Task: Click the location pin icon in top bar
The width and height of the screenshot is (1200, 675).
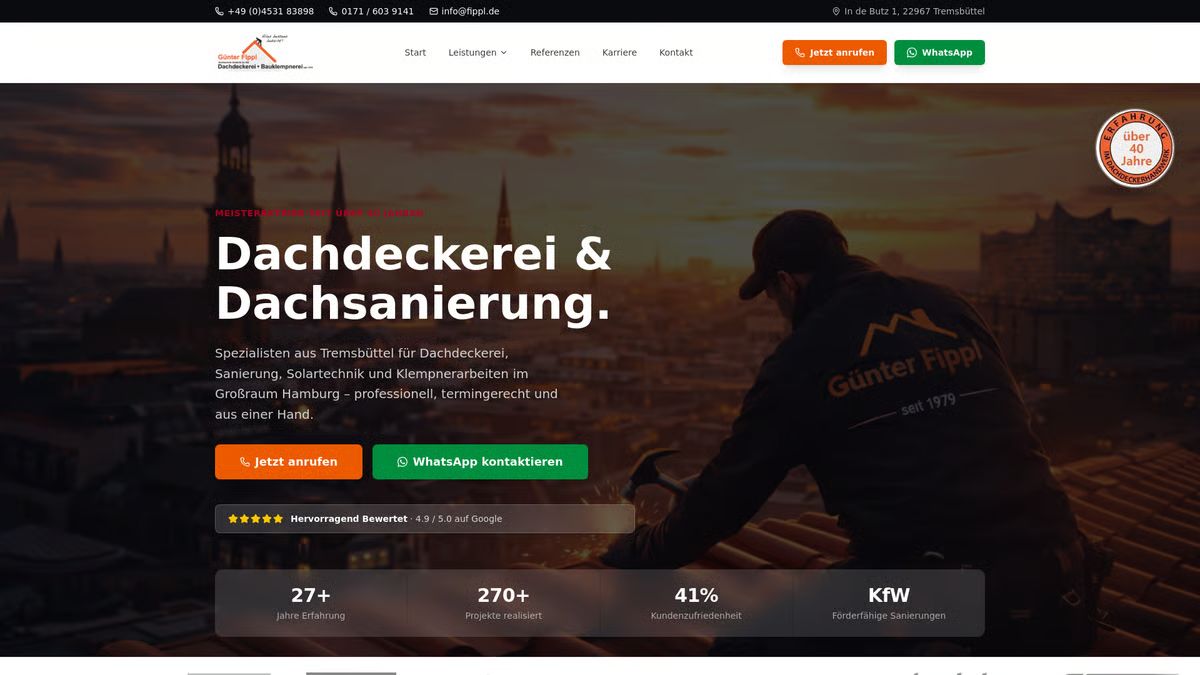Action: (836, 11)
